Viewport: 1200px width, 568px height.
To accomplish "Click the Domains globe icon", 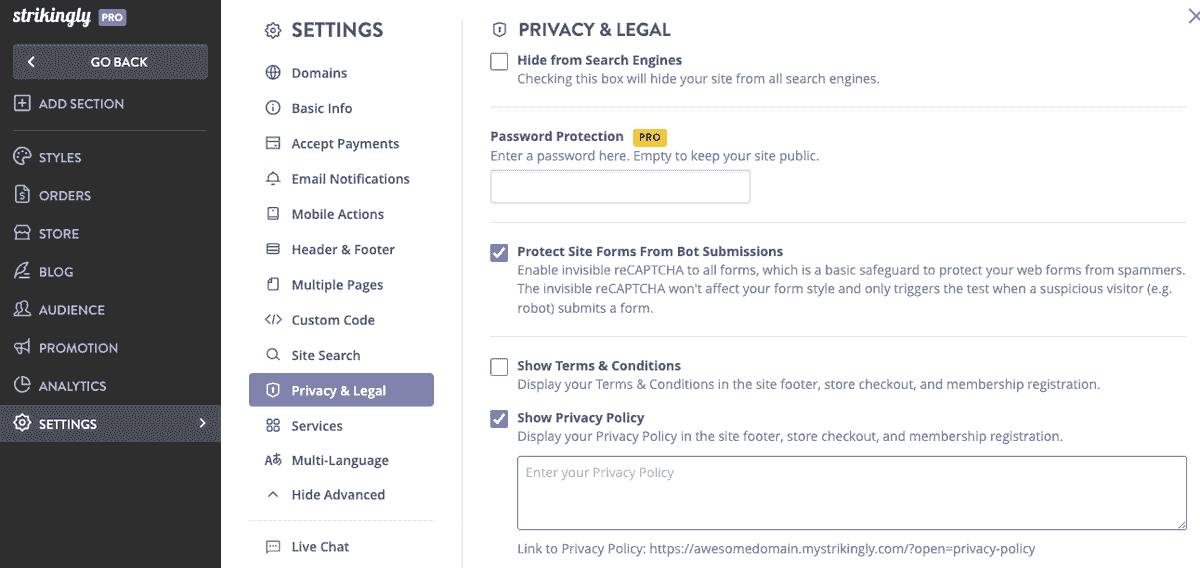I will [273, 73].
